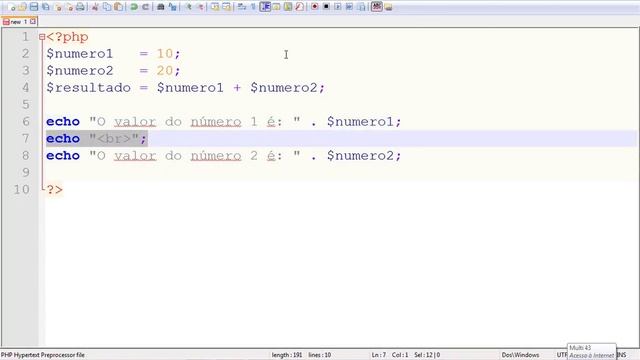Undo the last edit with green arrow

133,7
